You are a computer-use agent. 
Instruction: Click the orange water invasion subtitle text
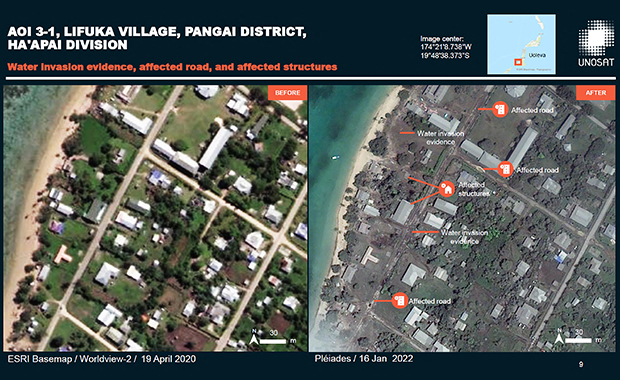(x=172, y=67)
